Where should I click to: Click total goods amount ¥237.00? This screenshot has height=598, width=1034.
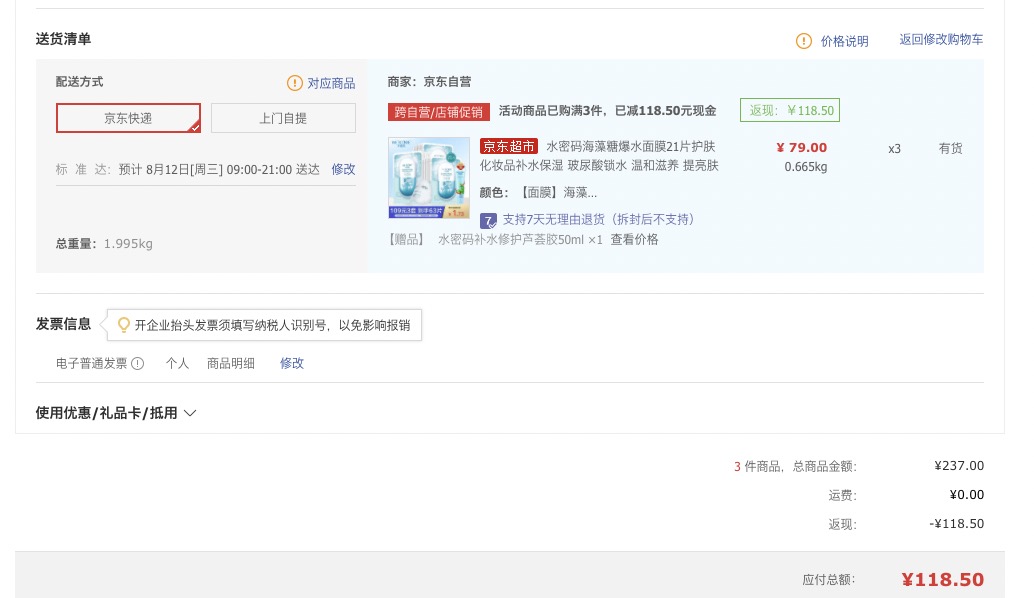(x=959, y=465)
